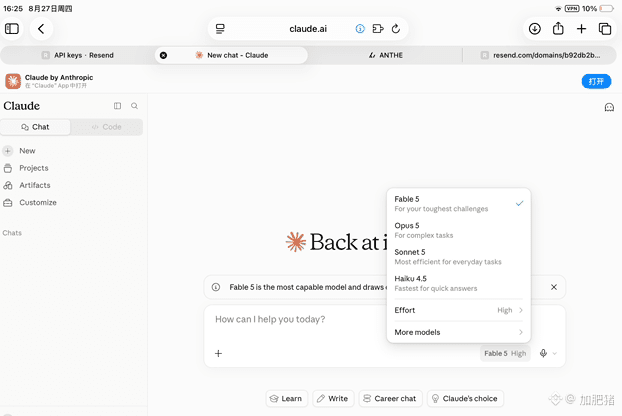Choose Fable 5 in the model menu
The width and height of the screenshot is (622, 416).
click(x=459, y=203)
